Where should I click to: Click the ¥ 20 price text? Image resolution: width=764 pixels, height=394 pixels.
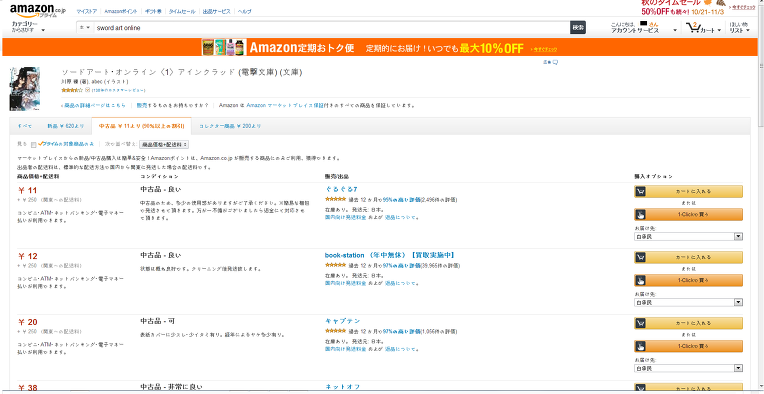28,322
